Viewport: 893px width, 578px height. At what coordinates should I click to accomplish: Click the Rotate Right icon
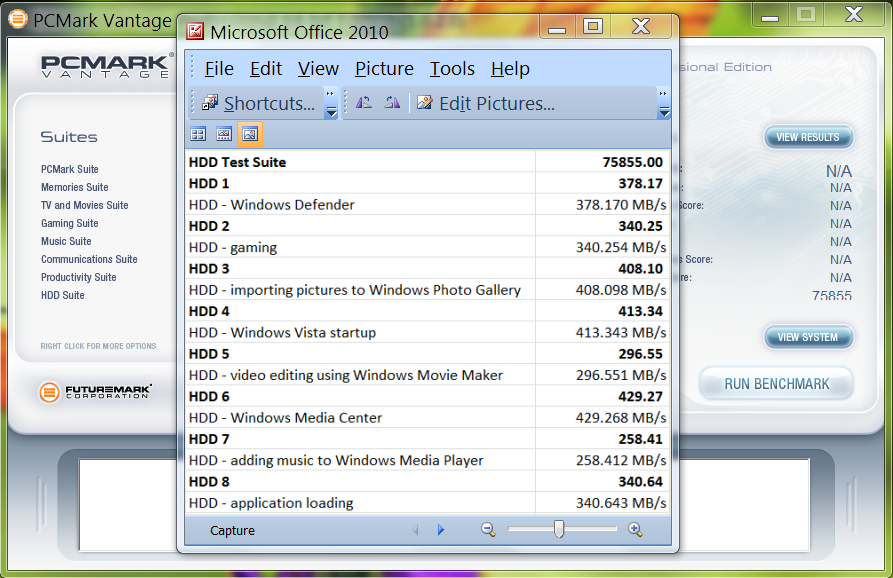392,103
